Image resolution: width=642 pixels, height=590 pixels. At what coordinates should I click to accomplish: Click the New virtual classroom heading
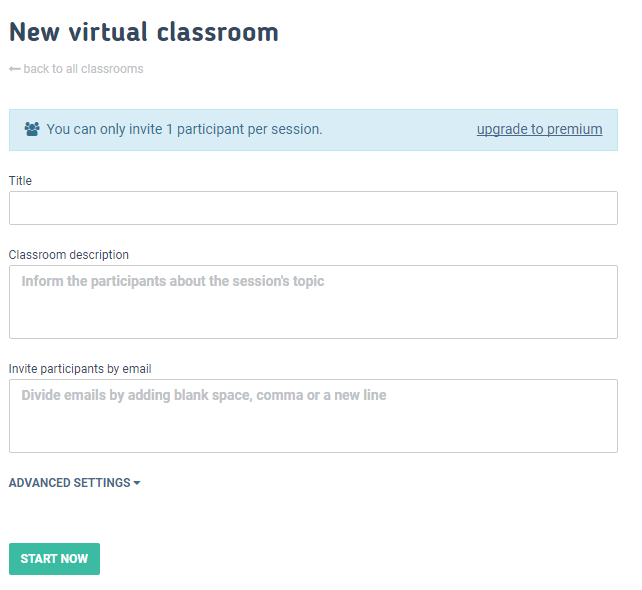point(144,32)
